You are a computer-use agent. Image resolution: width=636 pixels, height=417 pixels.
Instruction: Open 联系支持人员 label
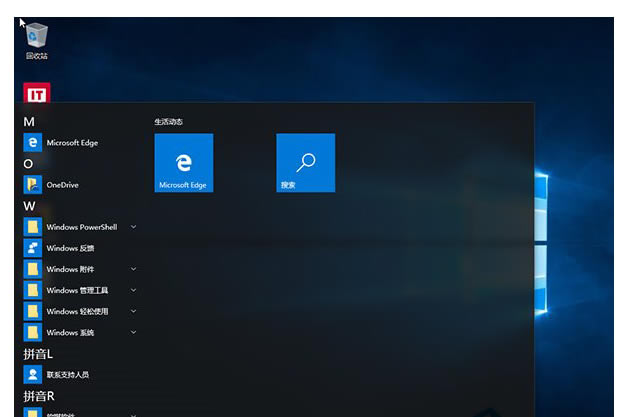68,375
